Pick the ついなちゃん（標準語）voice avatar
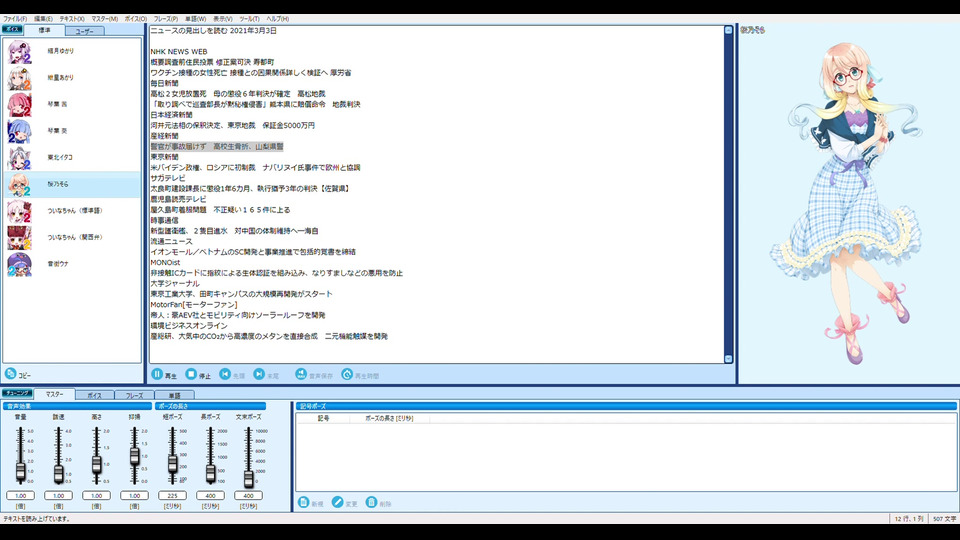Image resolution: width=960 pixels, height=540 pixels. tap(20, 211)
